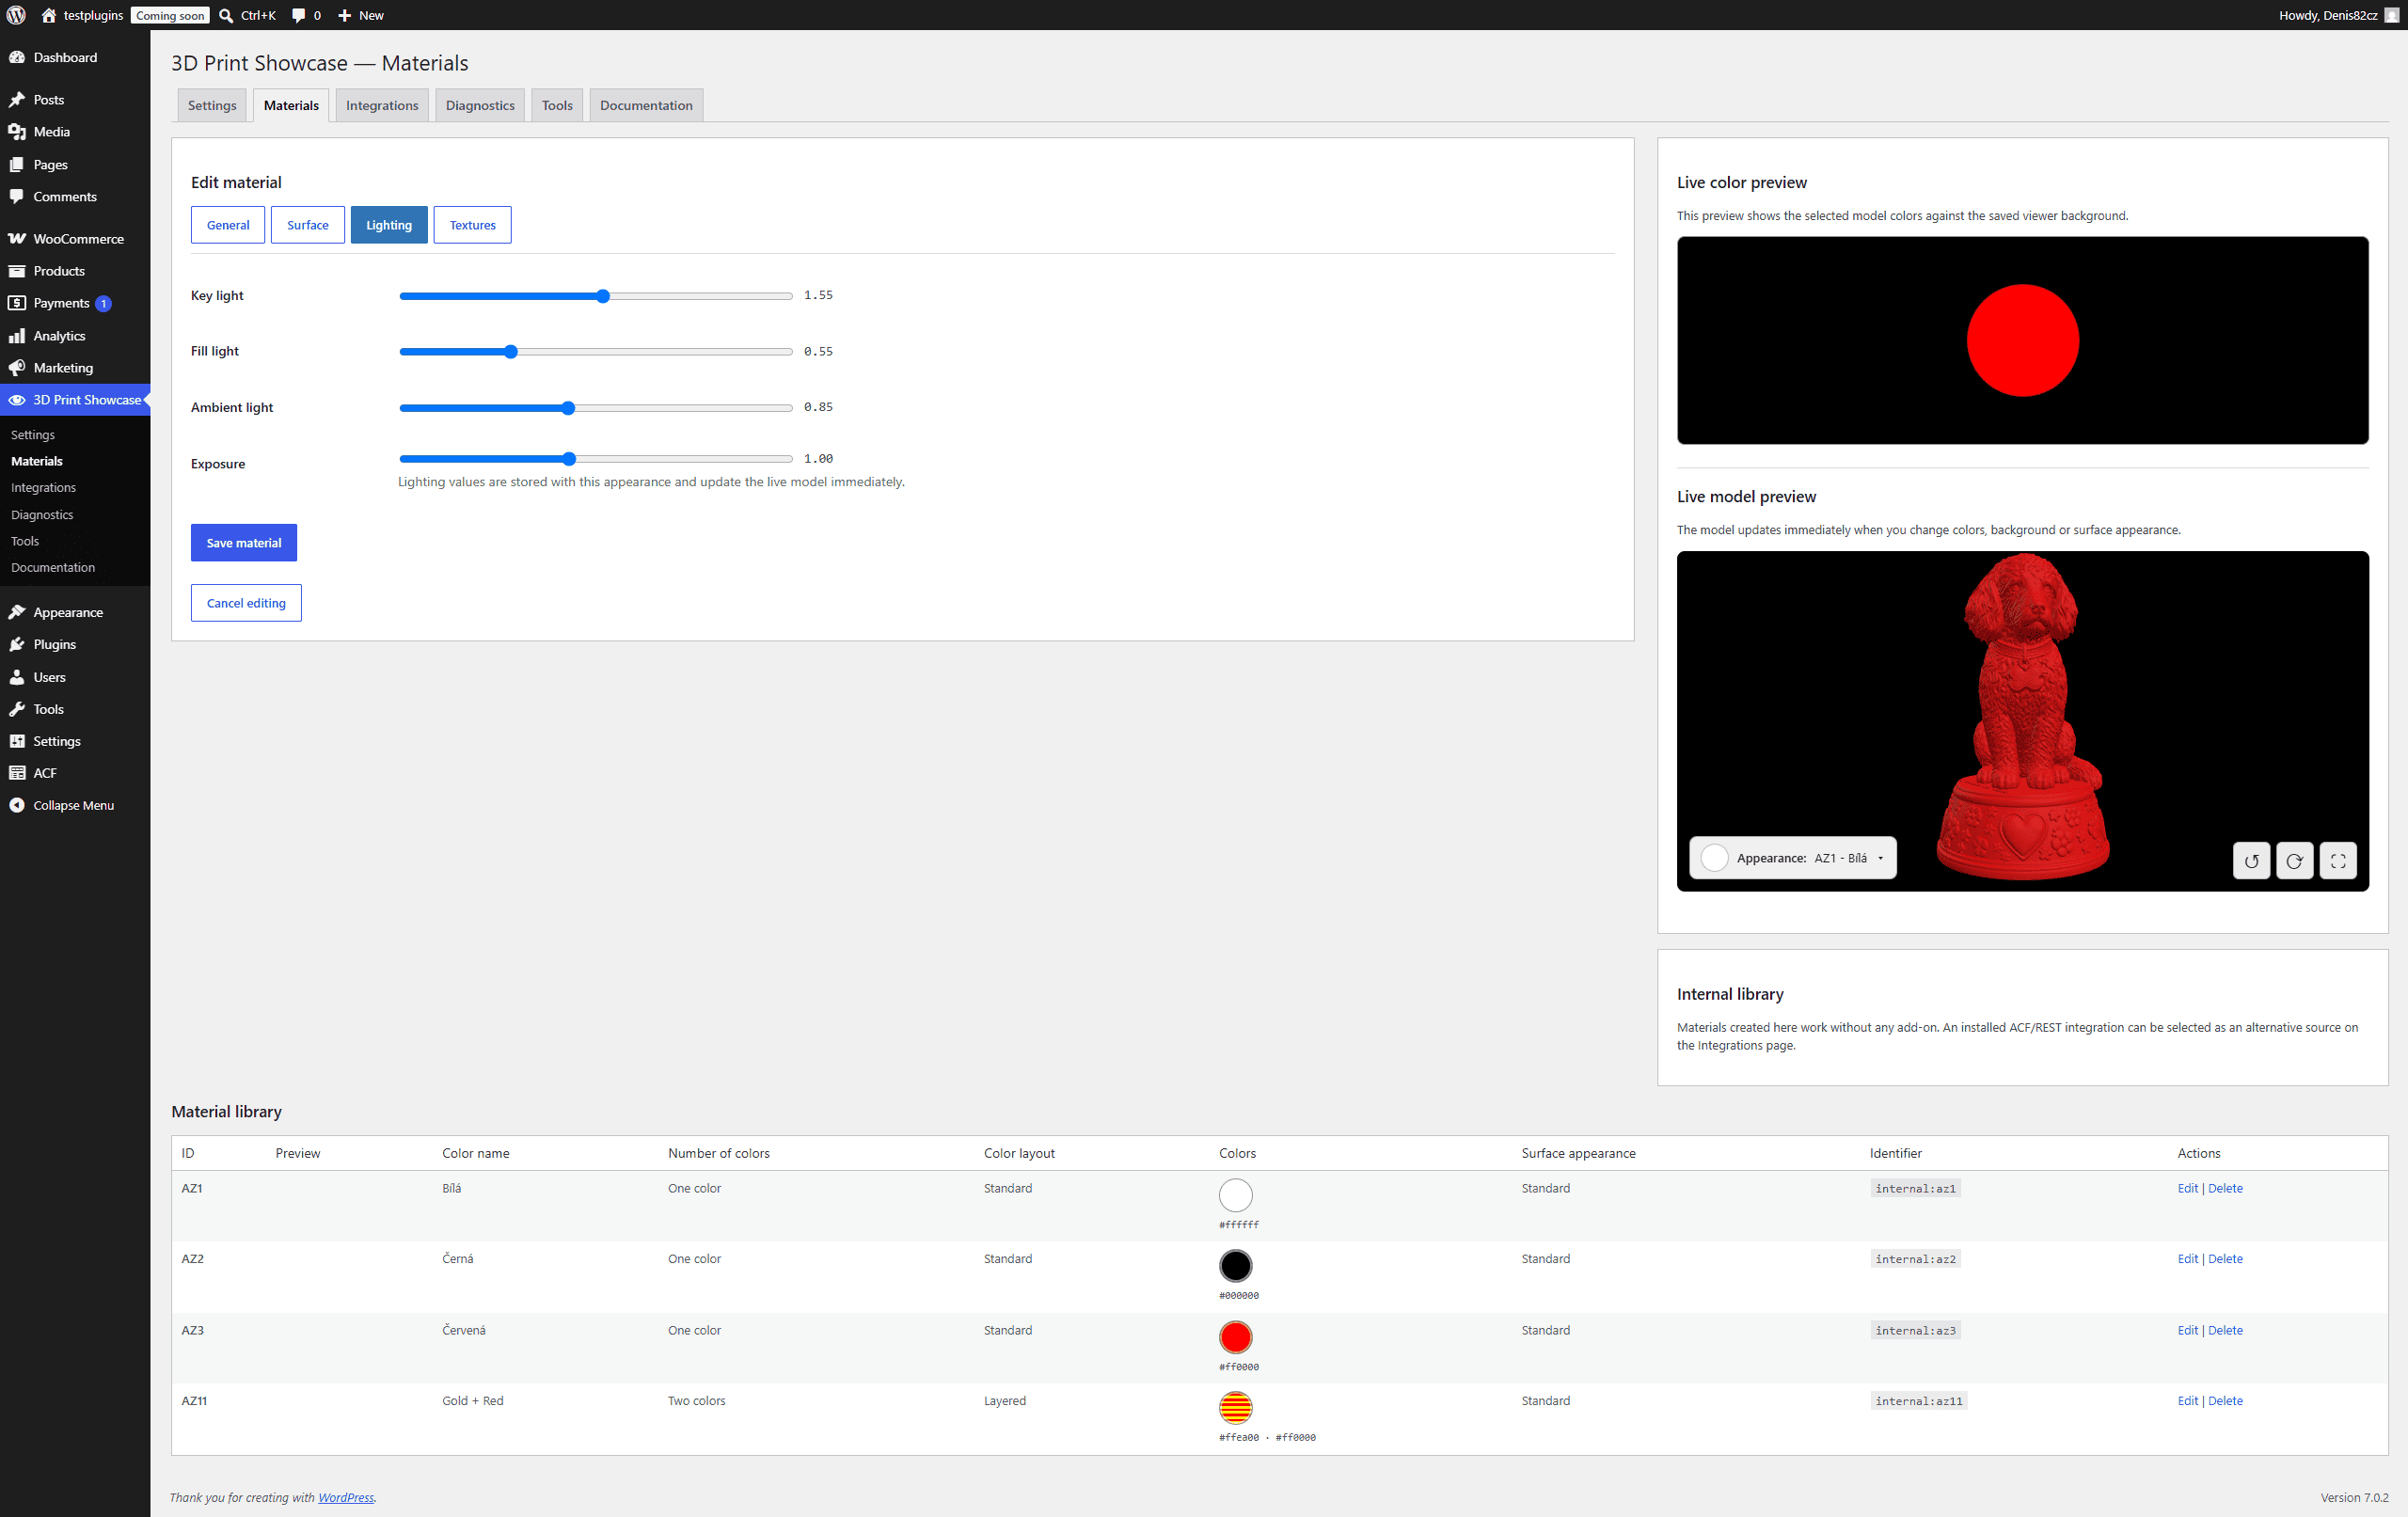
Task: Open the Appearance dropdown showing AZ1 - Bílá
Action: point(1792,858)
